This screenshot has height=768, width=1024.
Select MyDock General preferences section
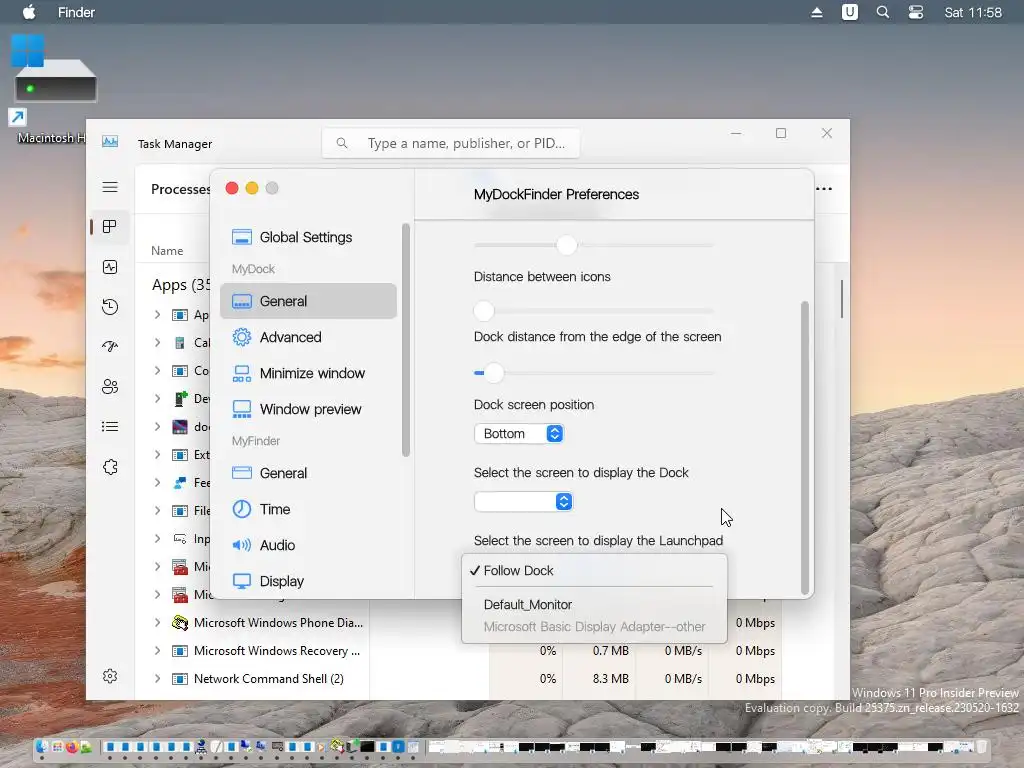pyautogui.click(x=308, y=301)
